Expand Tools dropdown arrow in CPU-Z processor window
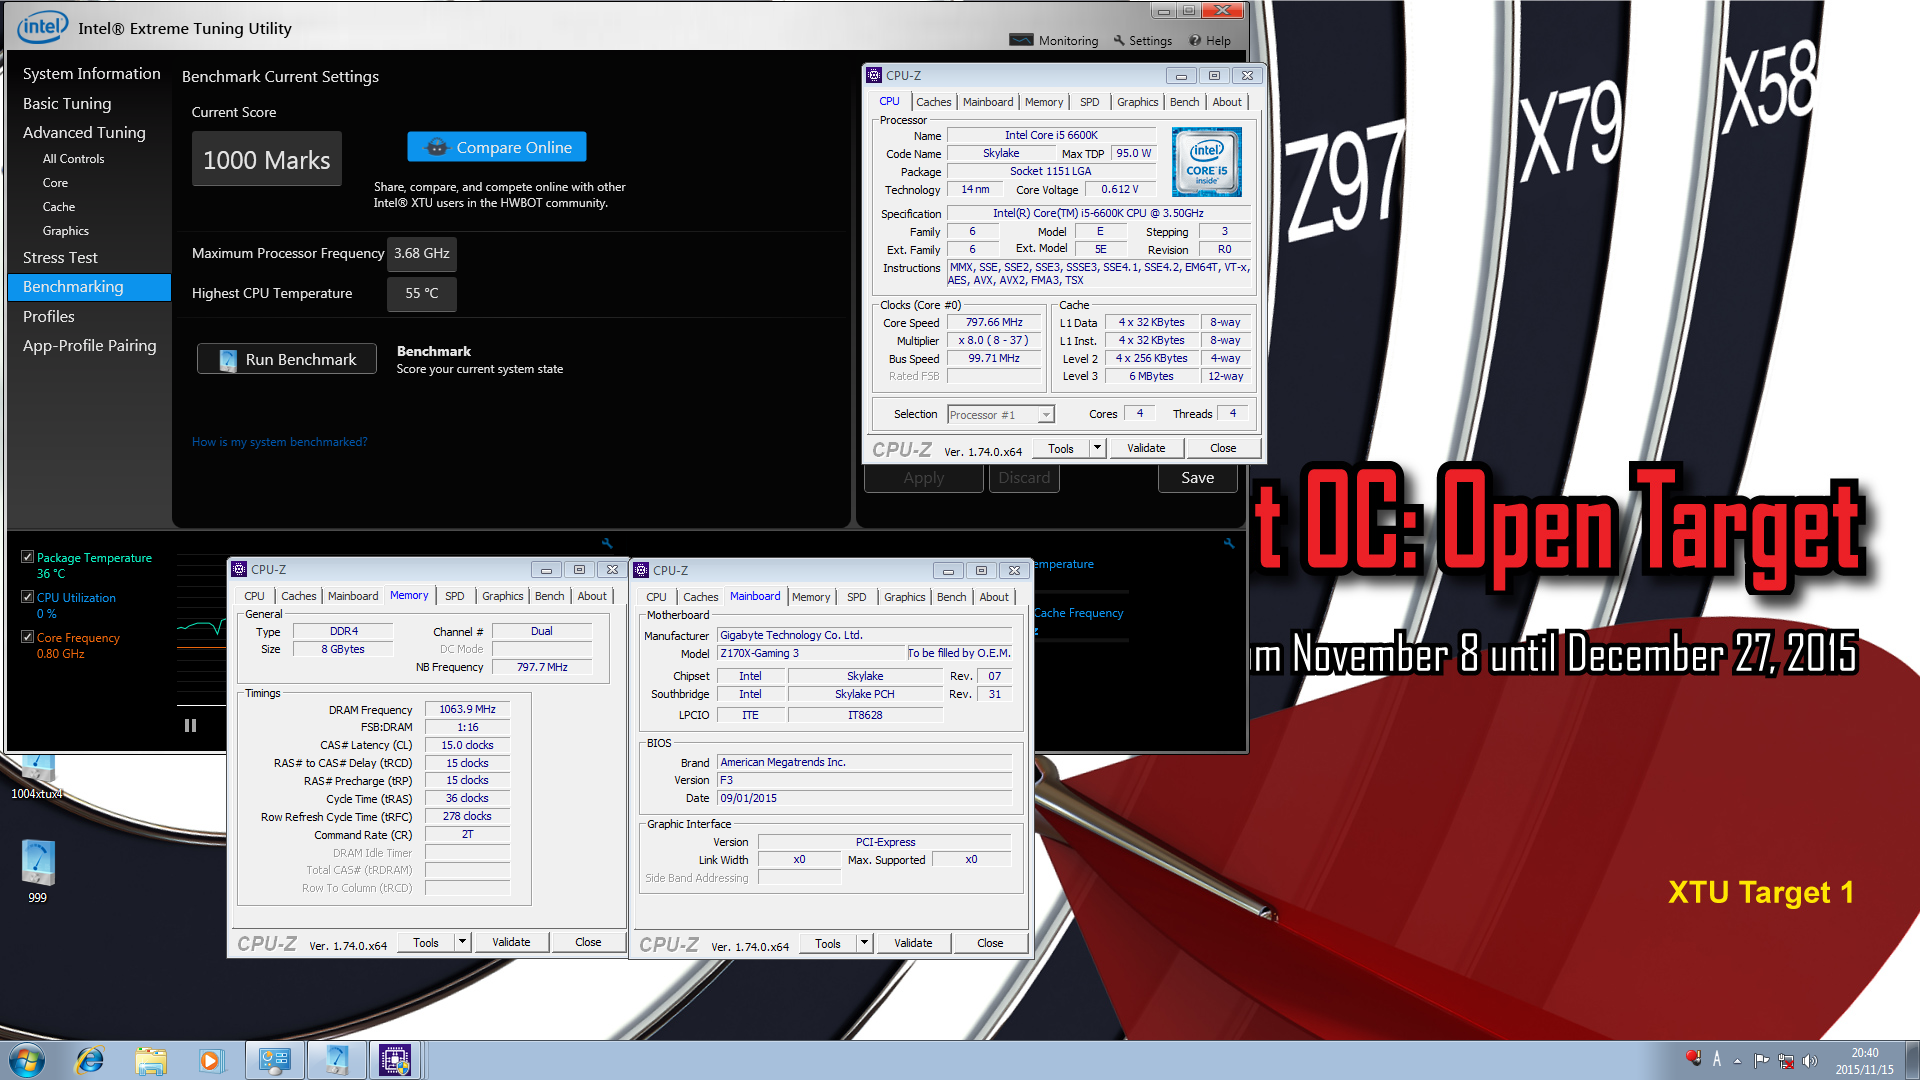The width and height of the screenshot is (1920, 1080). pyautogui.click(x=1097, y=448)
